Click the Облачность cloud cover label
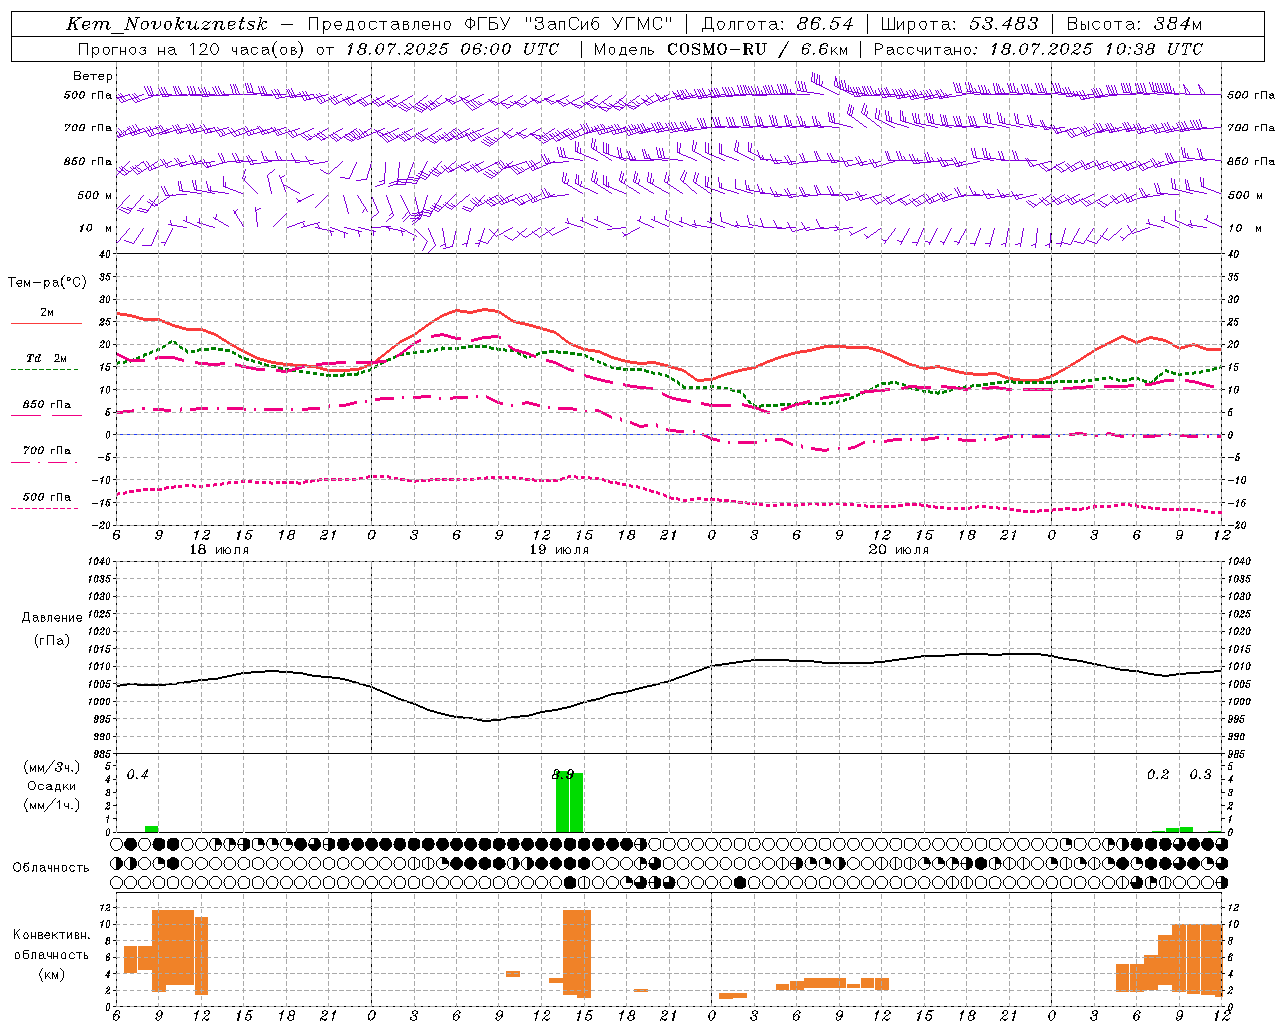 click(x=51, y=867)
